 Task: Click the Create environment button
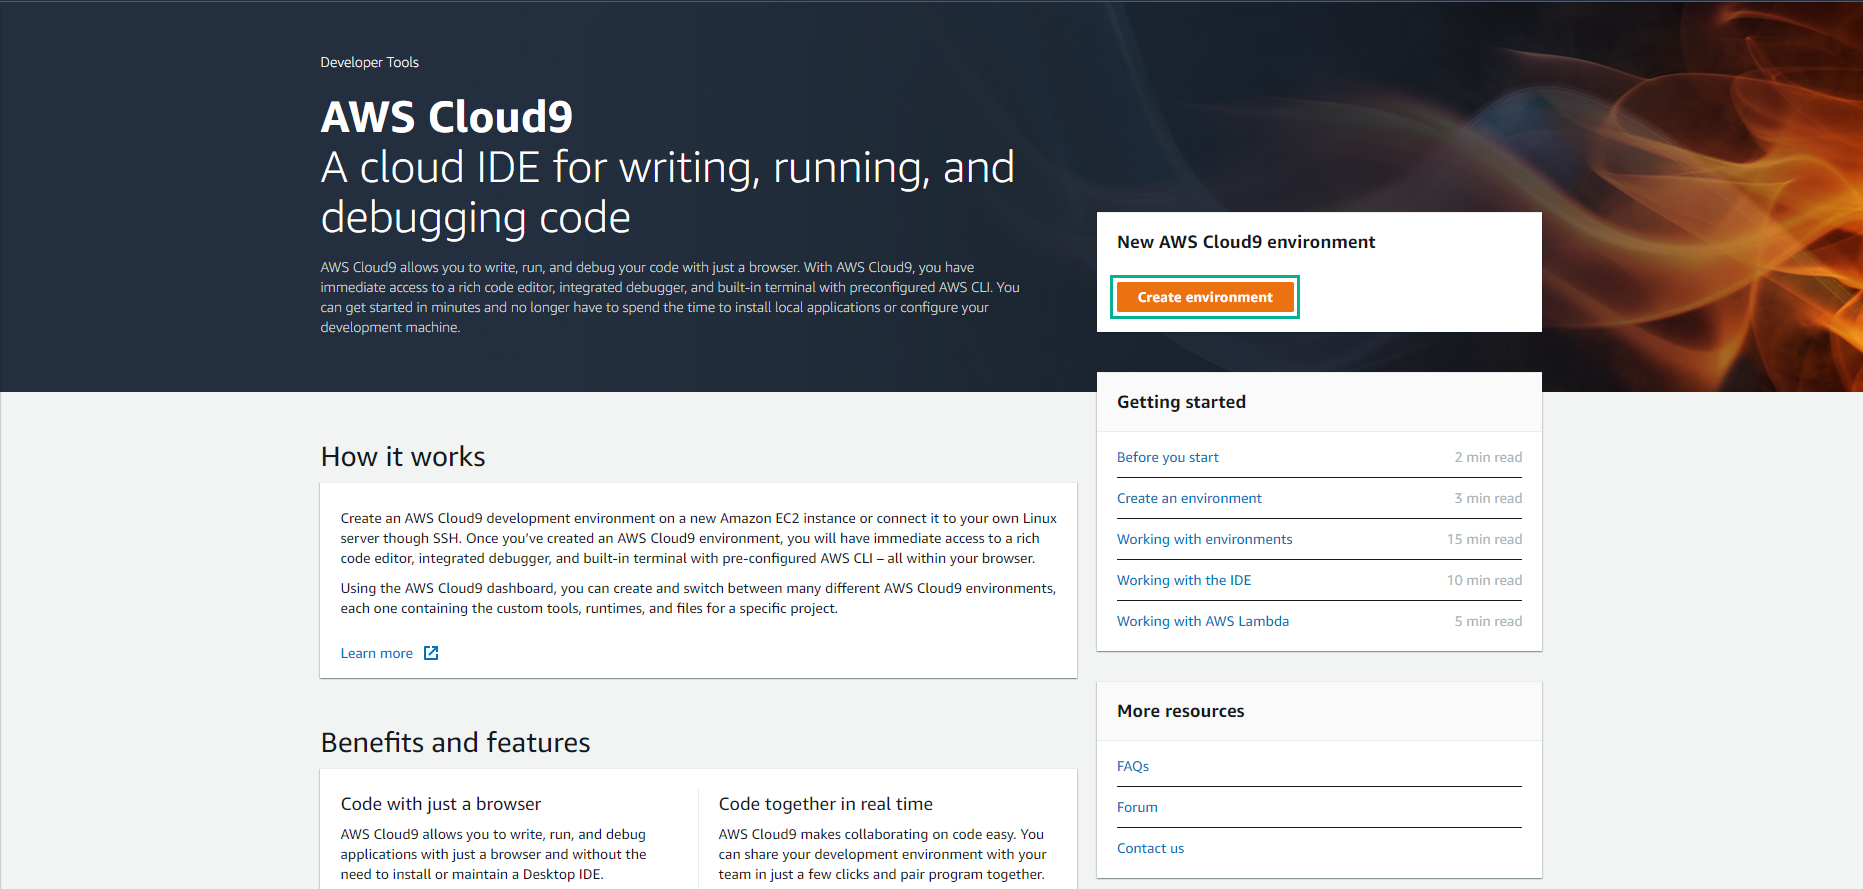[x=1205, y=297]
